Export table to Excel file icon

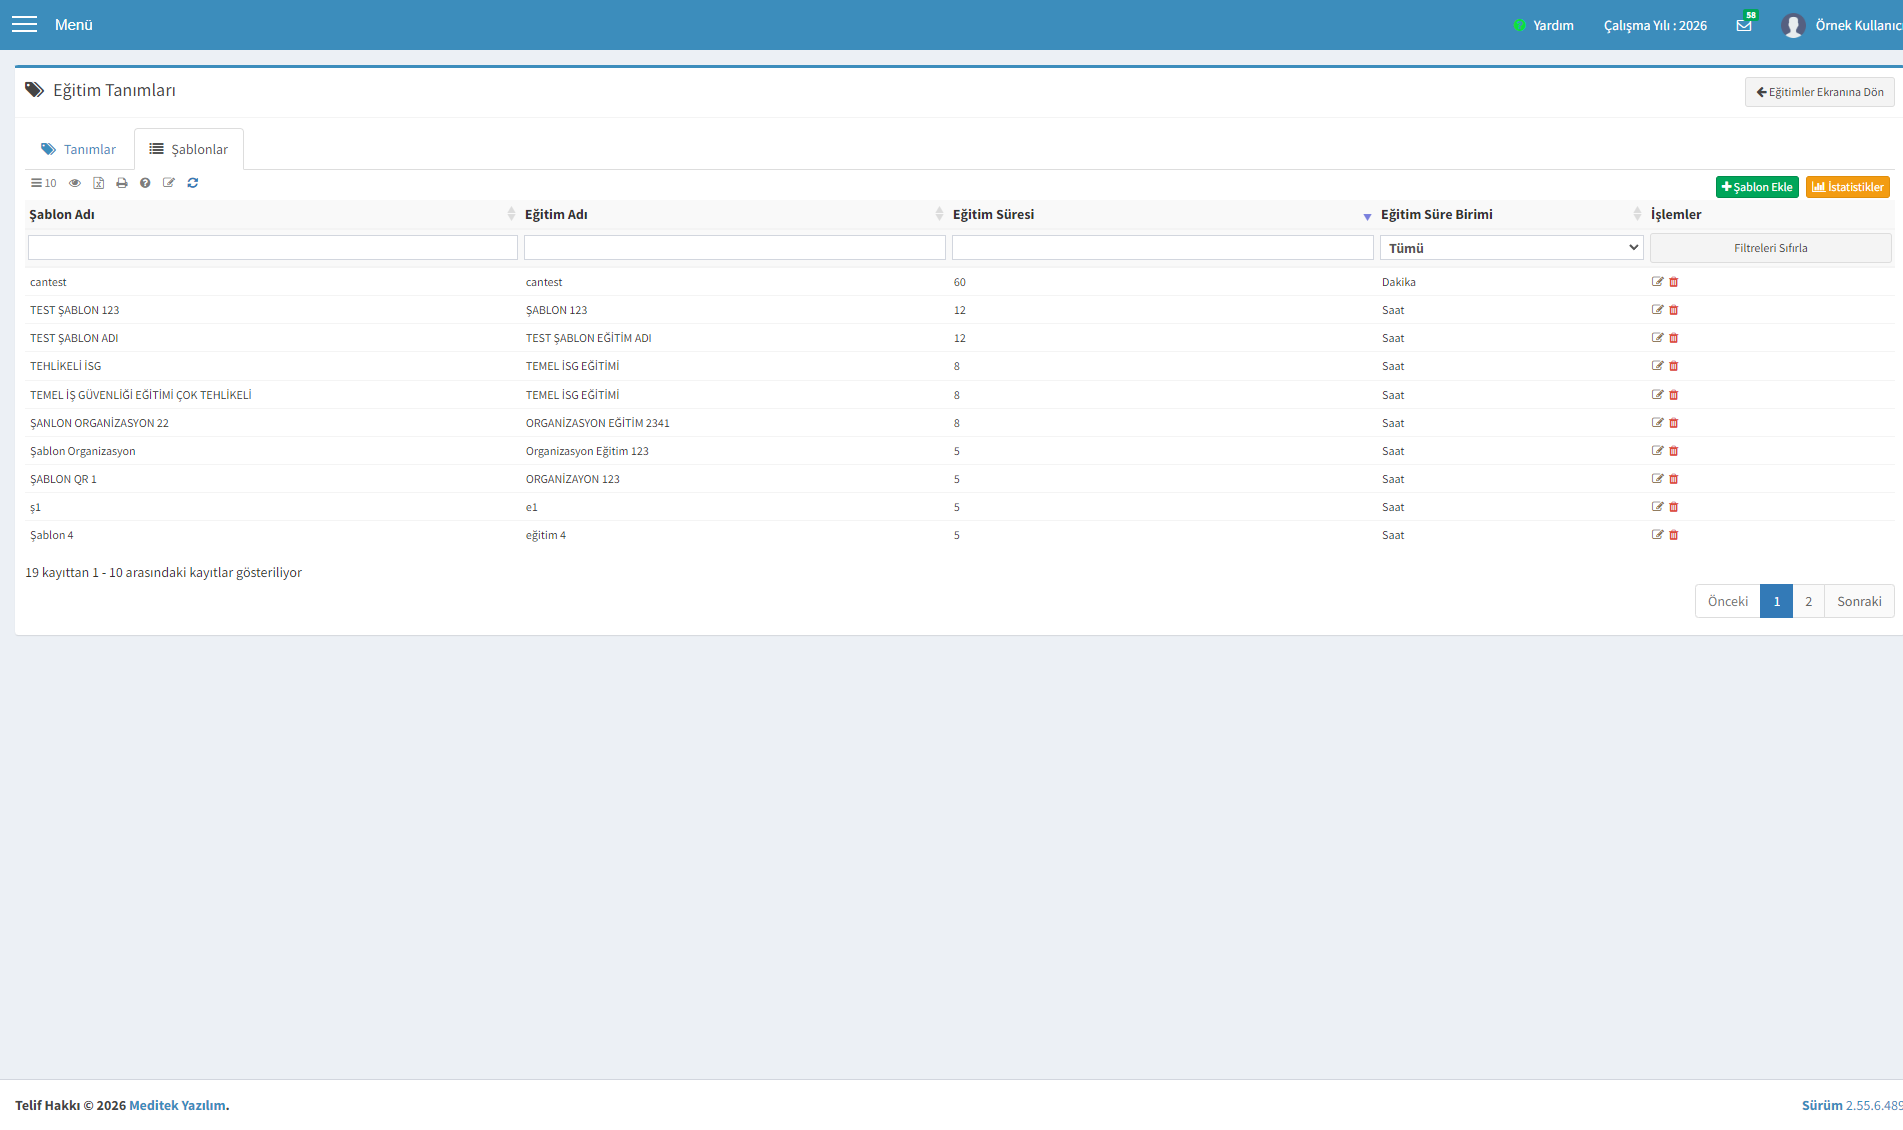click(99, 183)
